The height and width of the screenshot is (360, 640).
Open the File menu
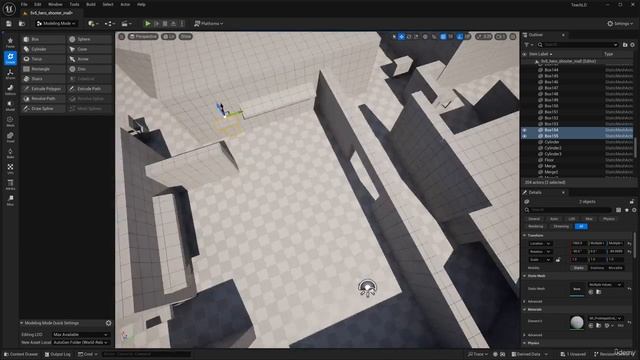(24, 4)
